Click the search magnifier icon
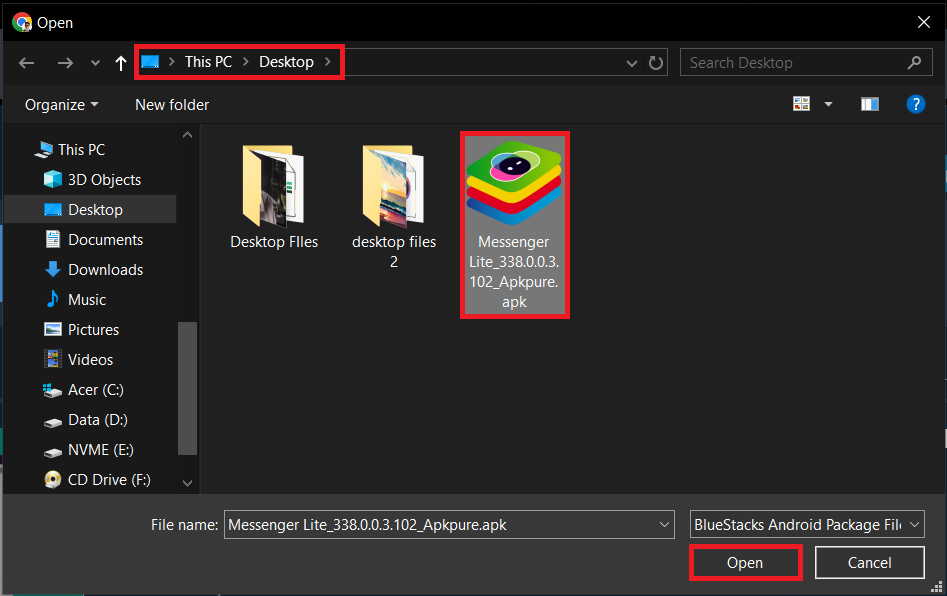The image size is (947, 596). tap(914, 62)
